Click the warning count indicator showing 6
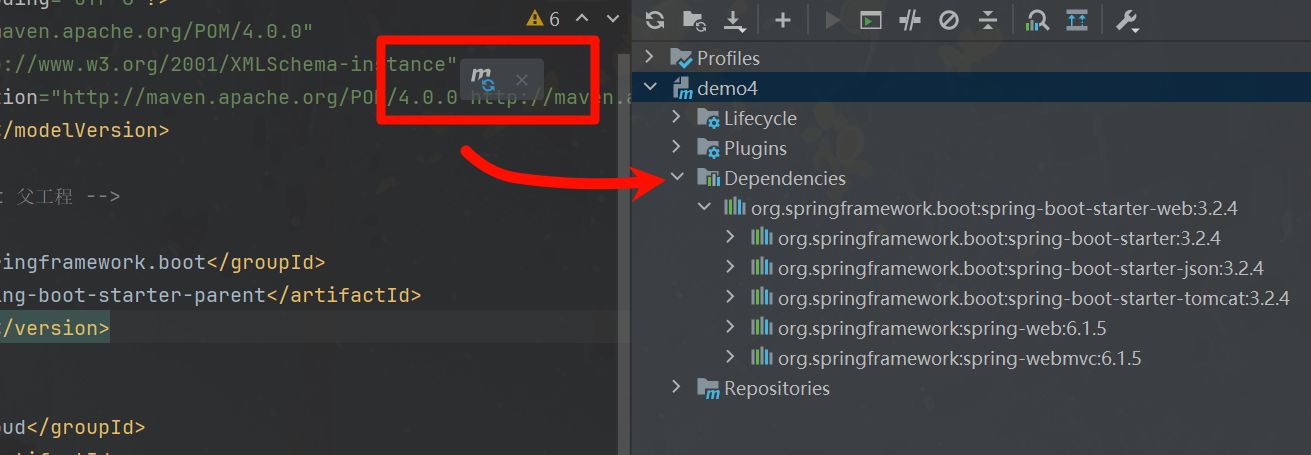The width and height of the screenshot is (1311, 455). pyautogui.click(x=544, y=18)
